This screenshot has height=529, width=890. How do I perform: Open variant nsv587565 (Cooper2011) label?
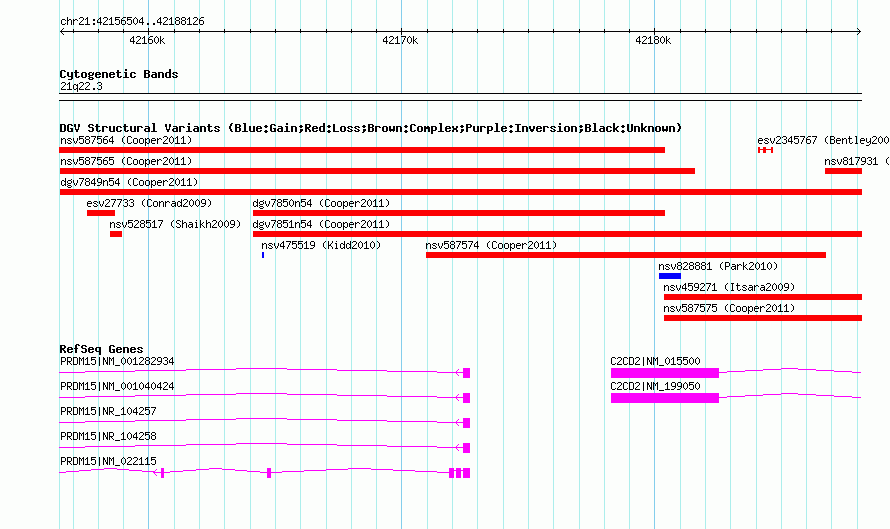(126, 161)
